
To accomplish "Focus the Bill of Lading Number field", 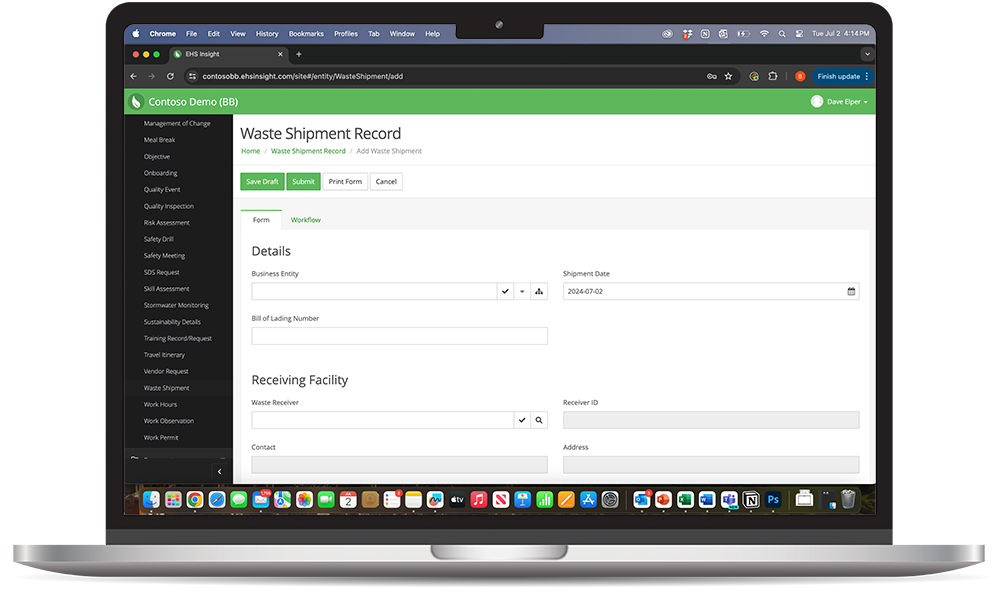I will coord(399,336).
